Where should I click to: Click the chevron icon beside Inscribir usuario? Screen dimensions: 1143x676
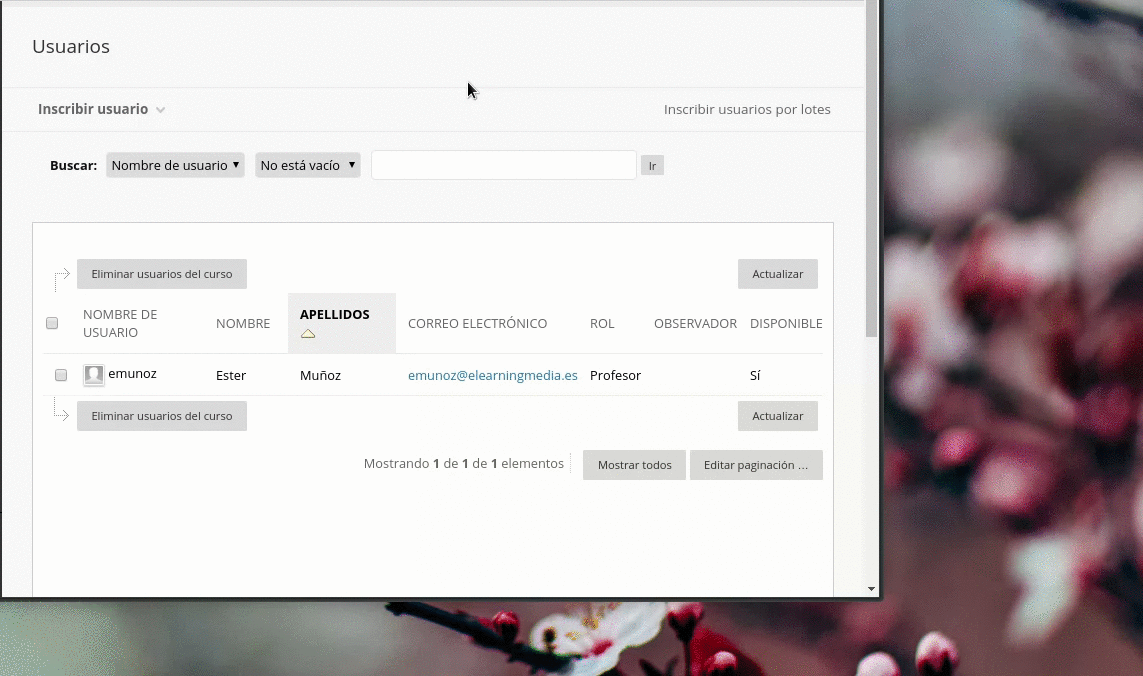point(160,110)
